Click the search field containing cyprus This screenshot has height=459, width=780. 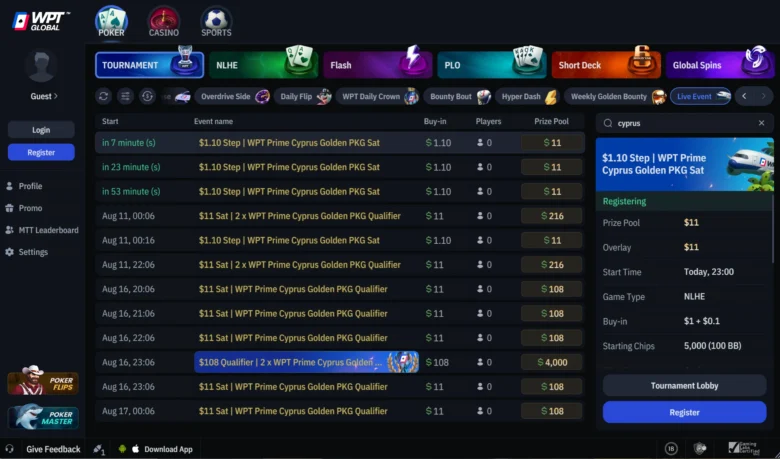(x=684, y=123)
